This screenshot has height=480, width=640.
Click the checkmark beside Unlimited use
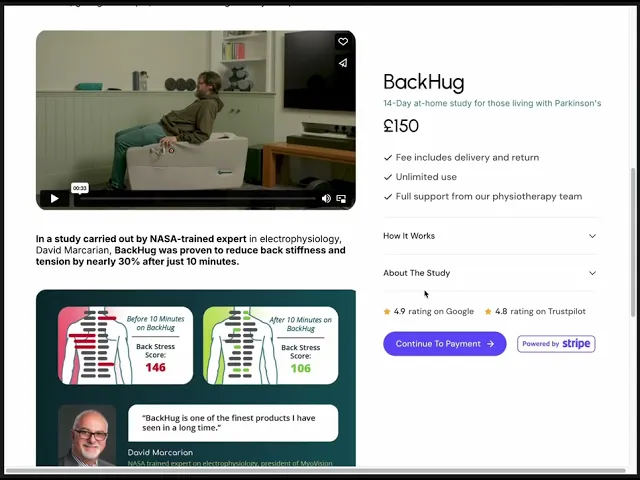tap(388, 177)
